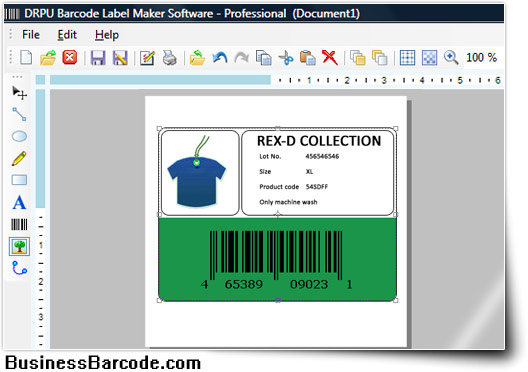
Task: Click the printer icon to print
Action: coord(169,58)
